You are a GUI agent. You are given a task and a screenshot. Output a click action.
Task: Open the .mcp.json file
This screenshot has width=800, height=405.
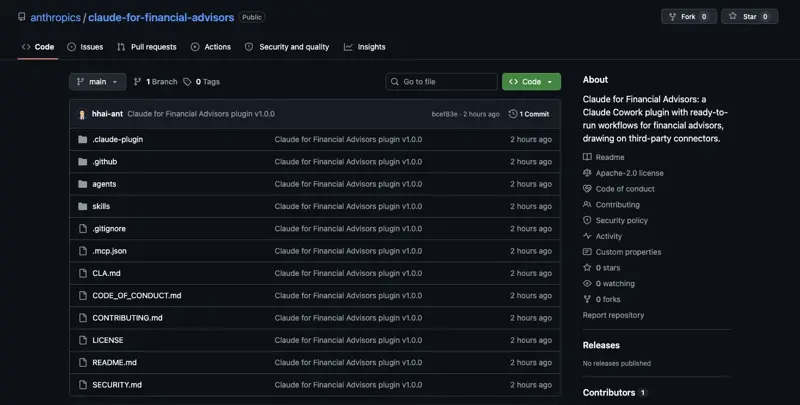pos(109,251)
